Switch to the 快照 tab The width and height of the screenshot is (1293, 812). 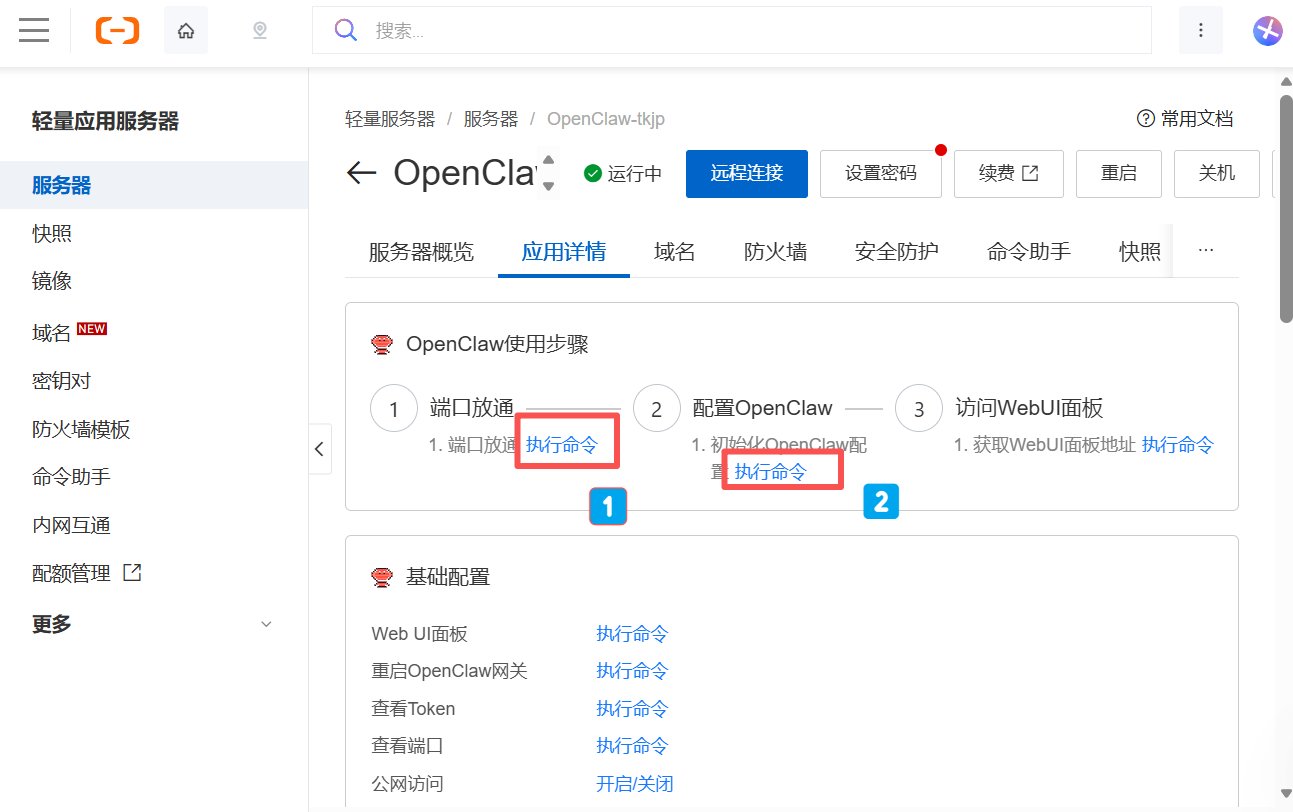1140,251
